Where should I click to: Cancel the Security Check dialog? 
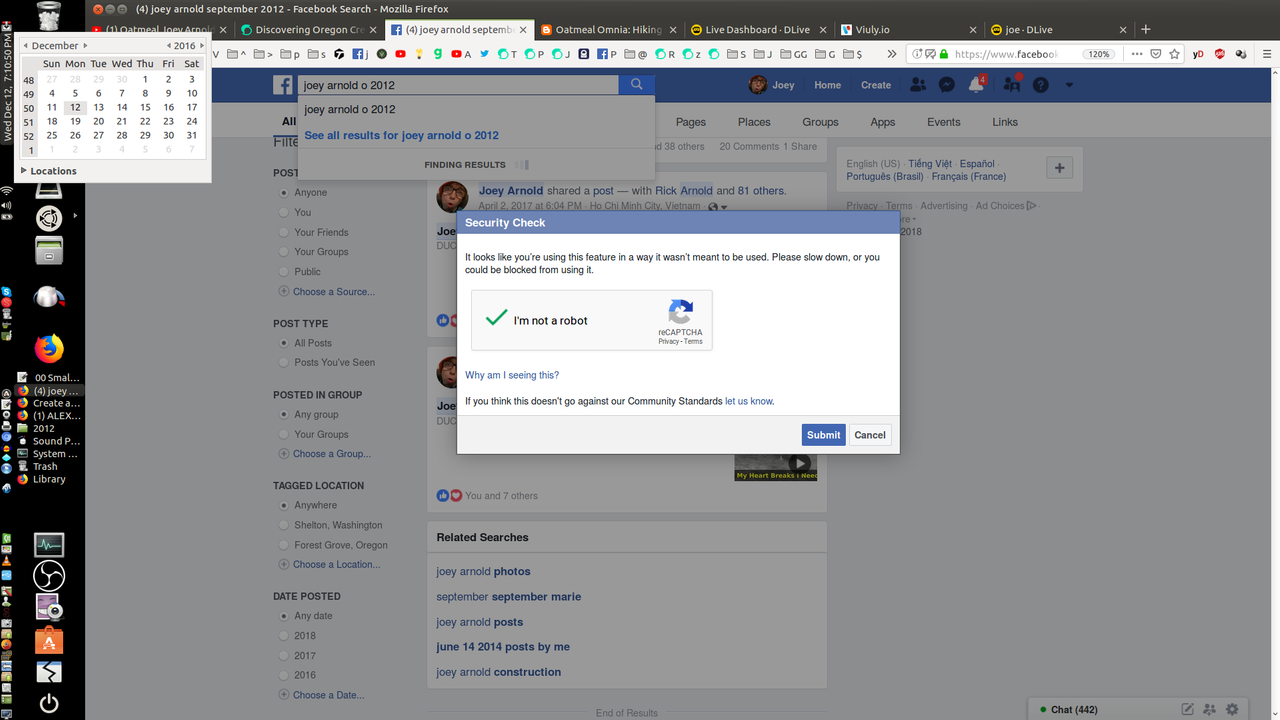click(870, 435)
